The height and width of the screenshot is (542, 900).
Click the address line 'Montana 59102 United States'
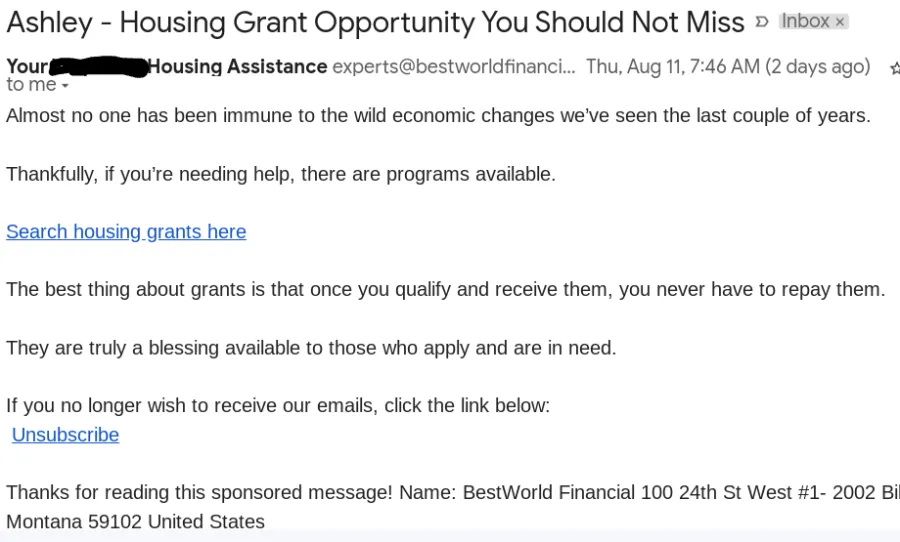coord(135,521)
